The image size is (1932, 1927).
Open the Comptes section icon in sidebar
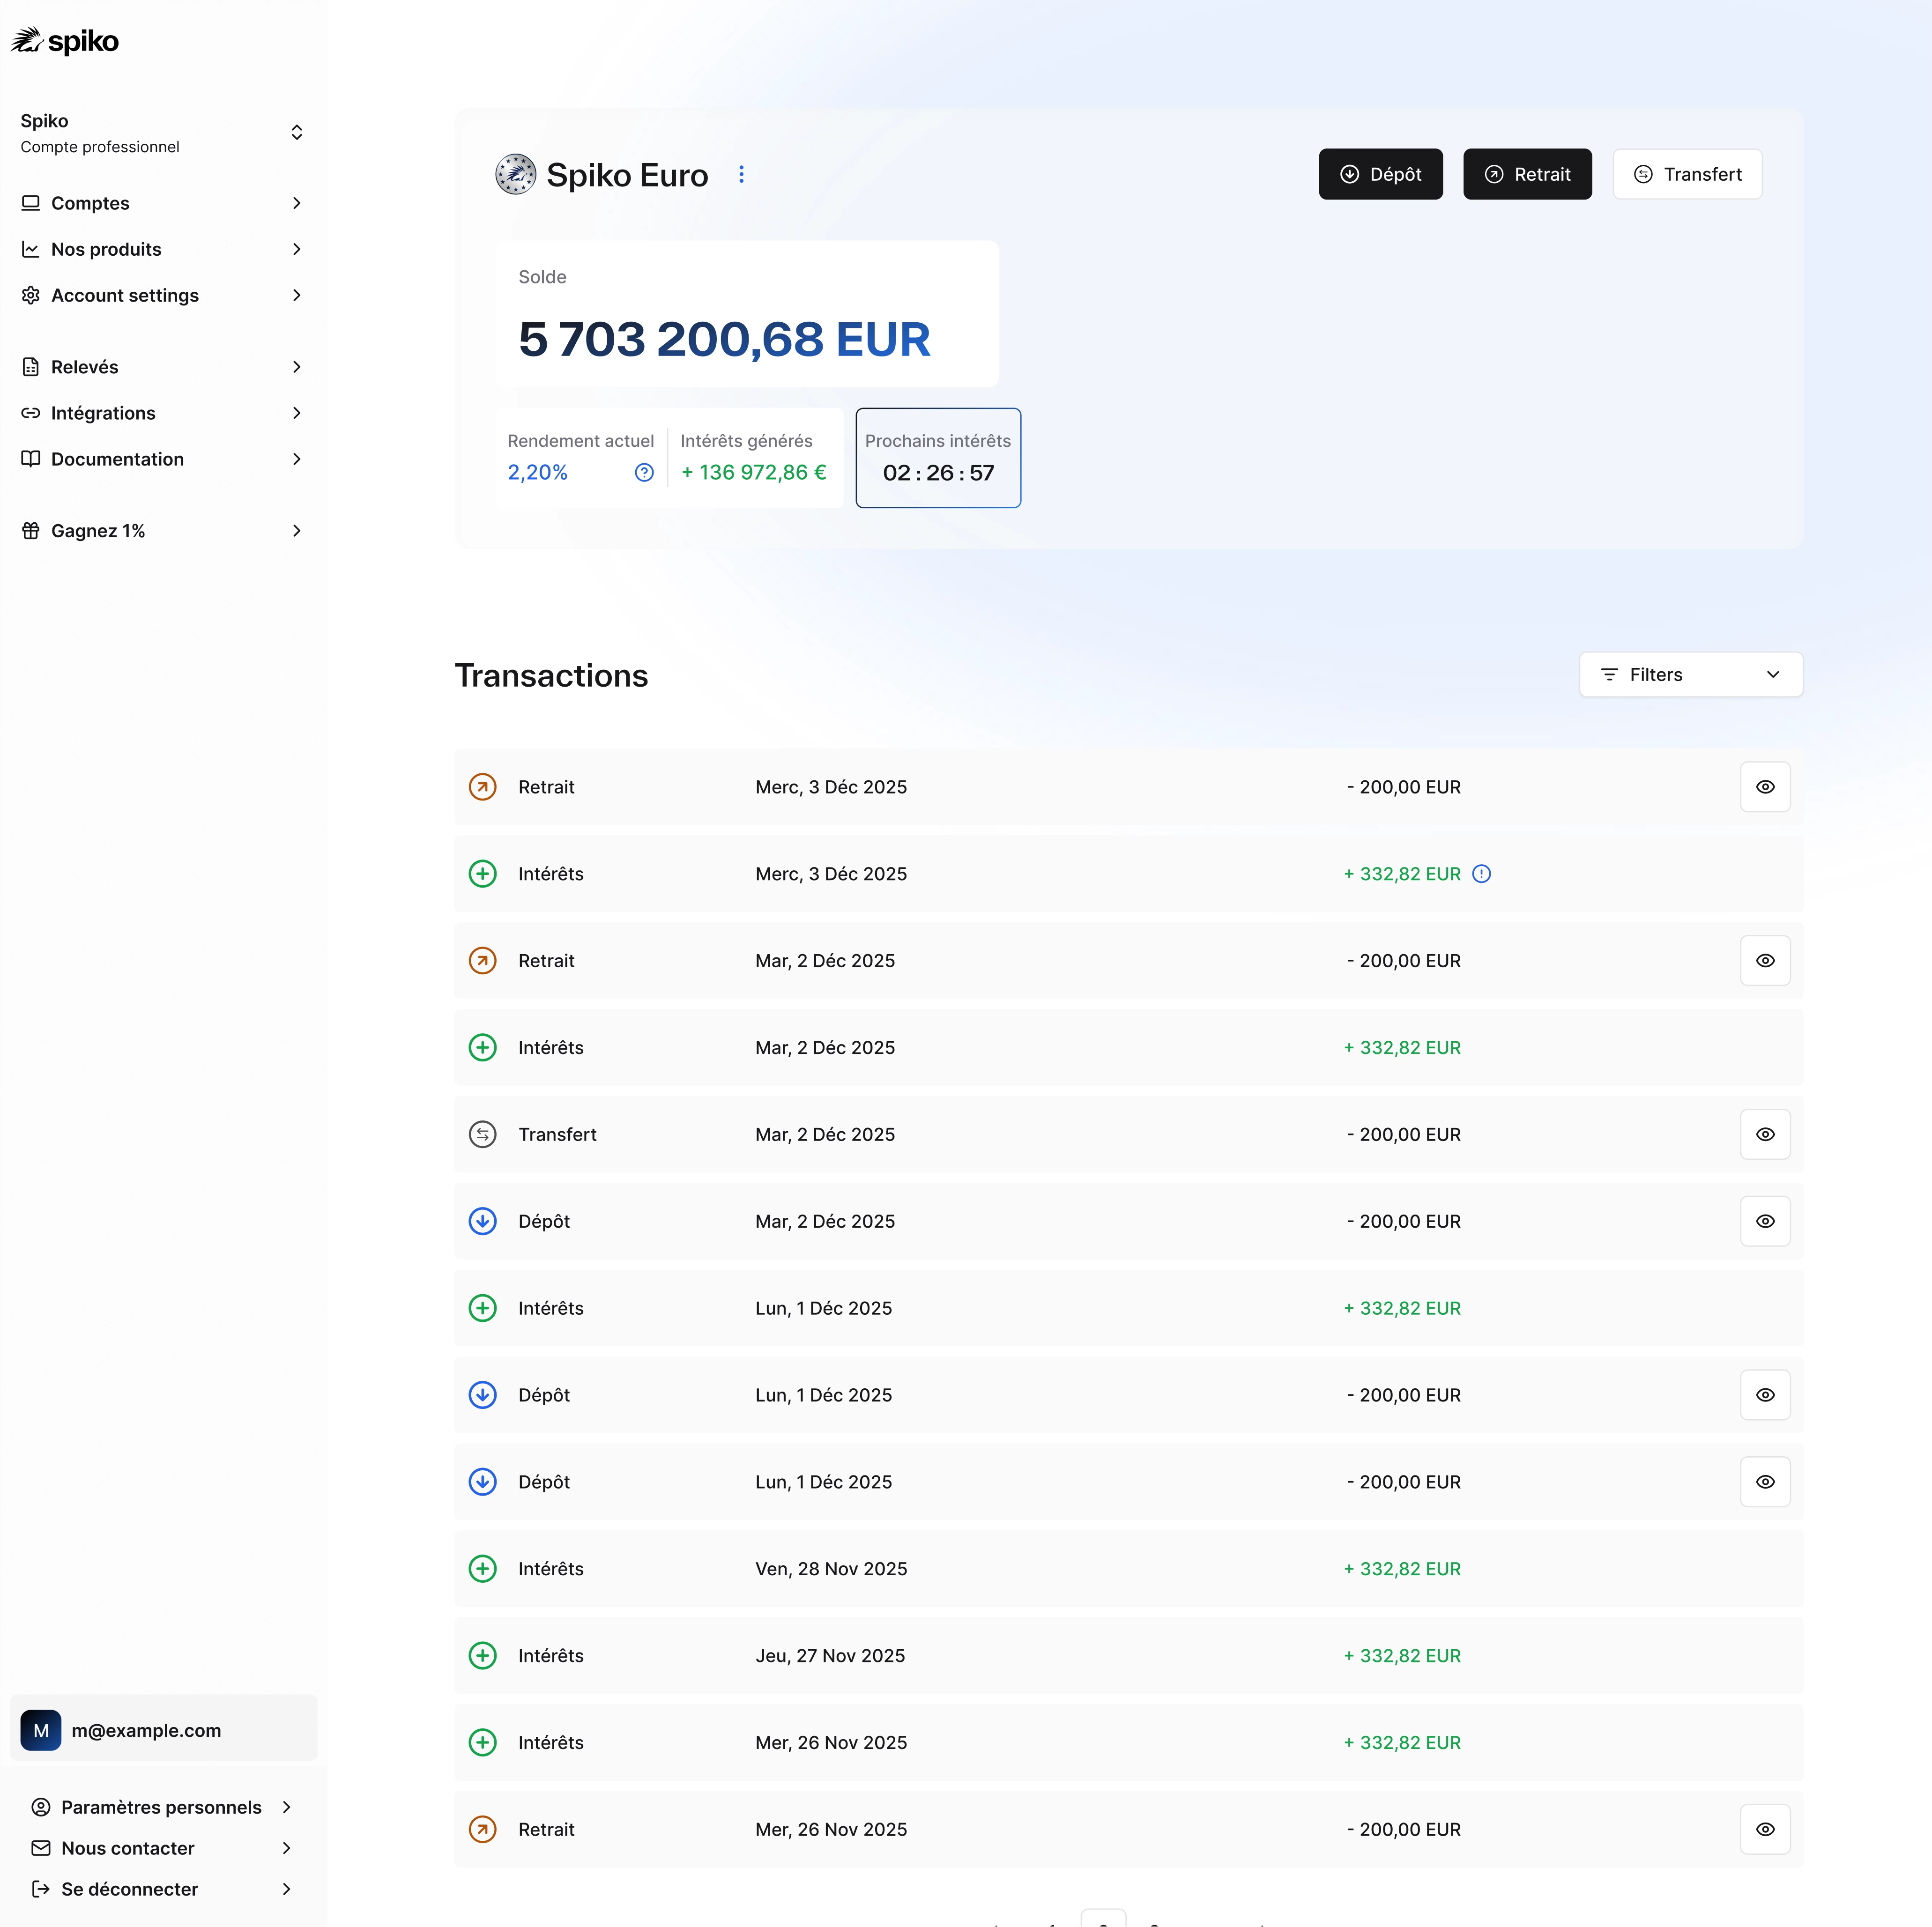click(x=30, y=202)
